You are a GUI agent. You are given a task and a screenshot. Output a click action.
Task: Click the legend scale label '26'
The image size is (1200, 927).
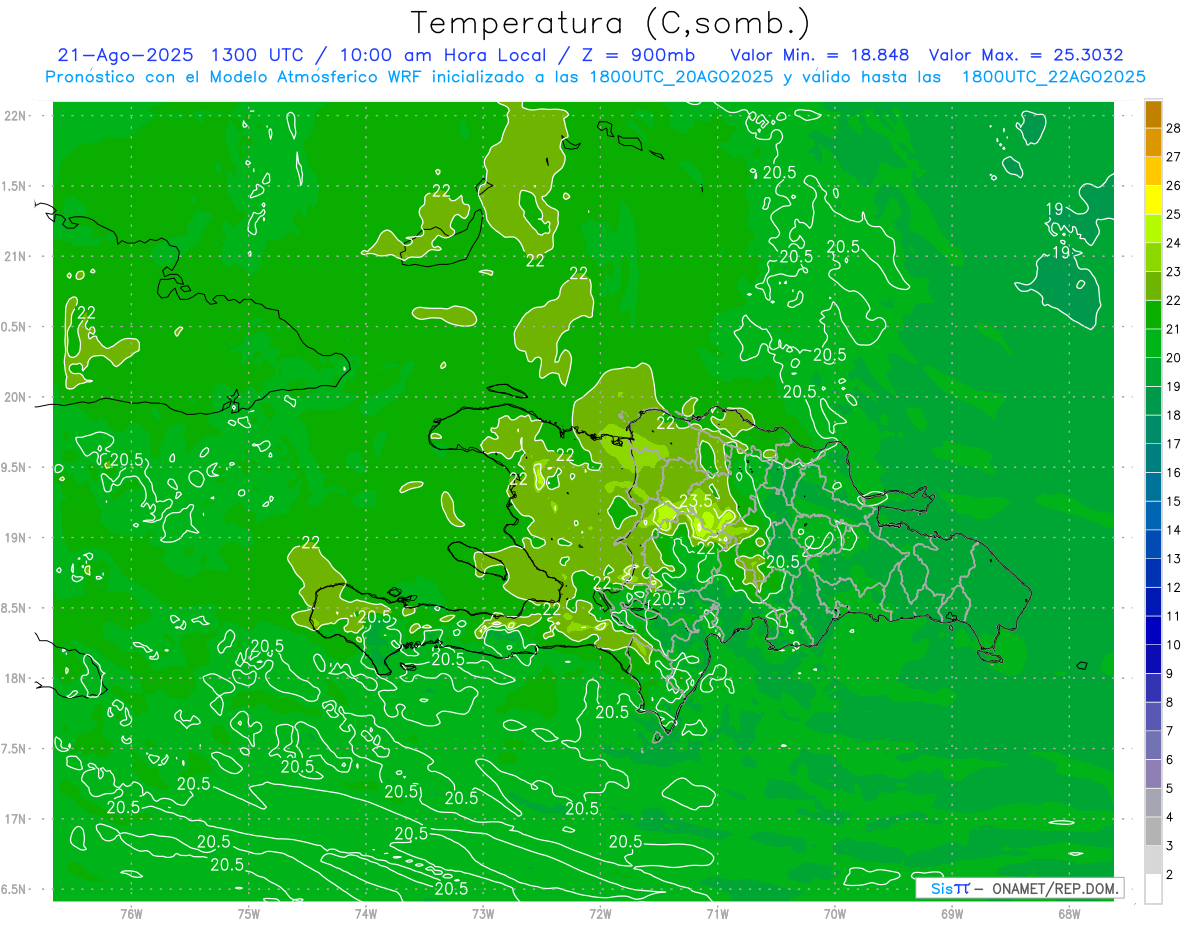pos(1175,186)
